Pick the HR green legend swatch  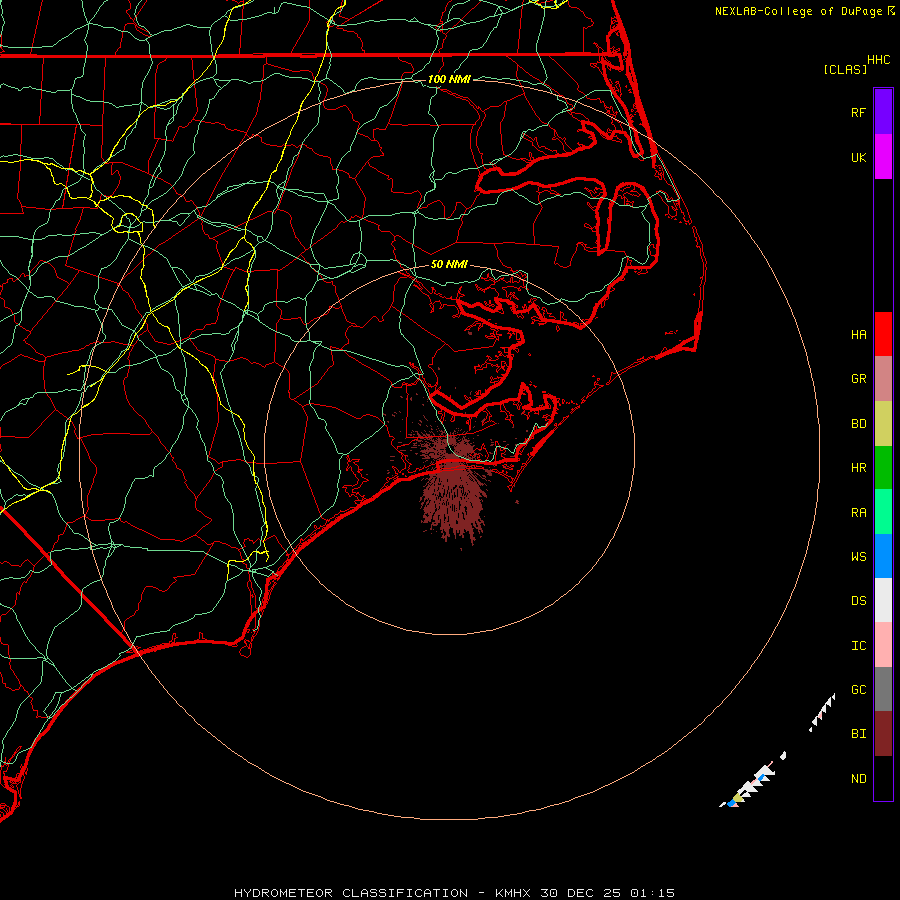click(x=883, y=468)
